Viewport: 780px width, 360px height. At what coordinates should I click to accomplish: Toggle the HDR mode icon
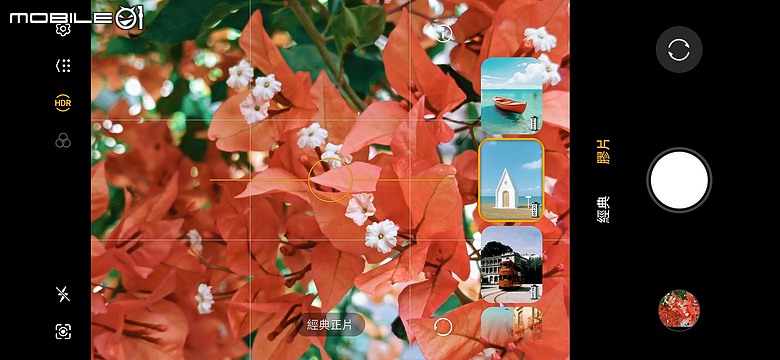[63, 103]
